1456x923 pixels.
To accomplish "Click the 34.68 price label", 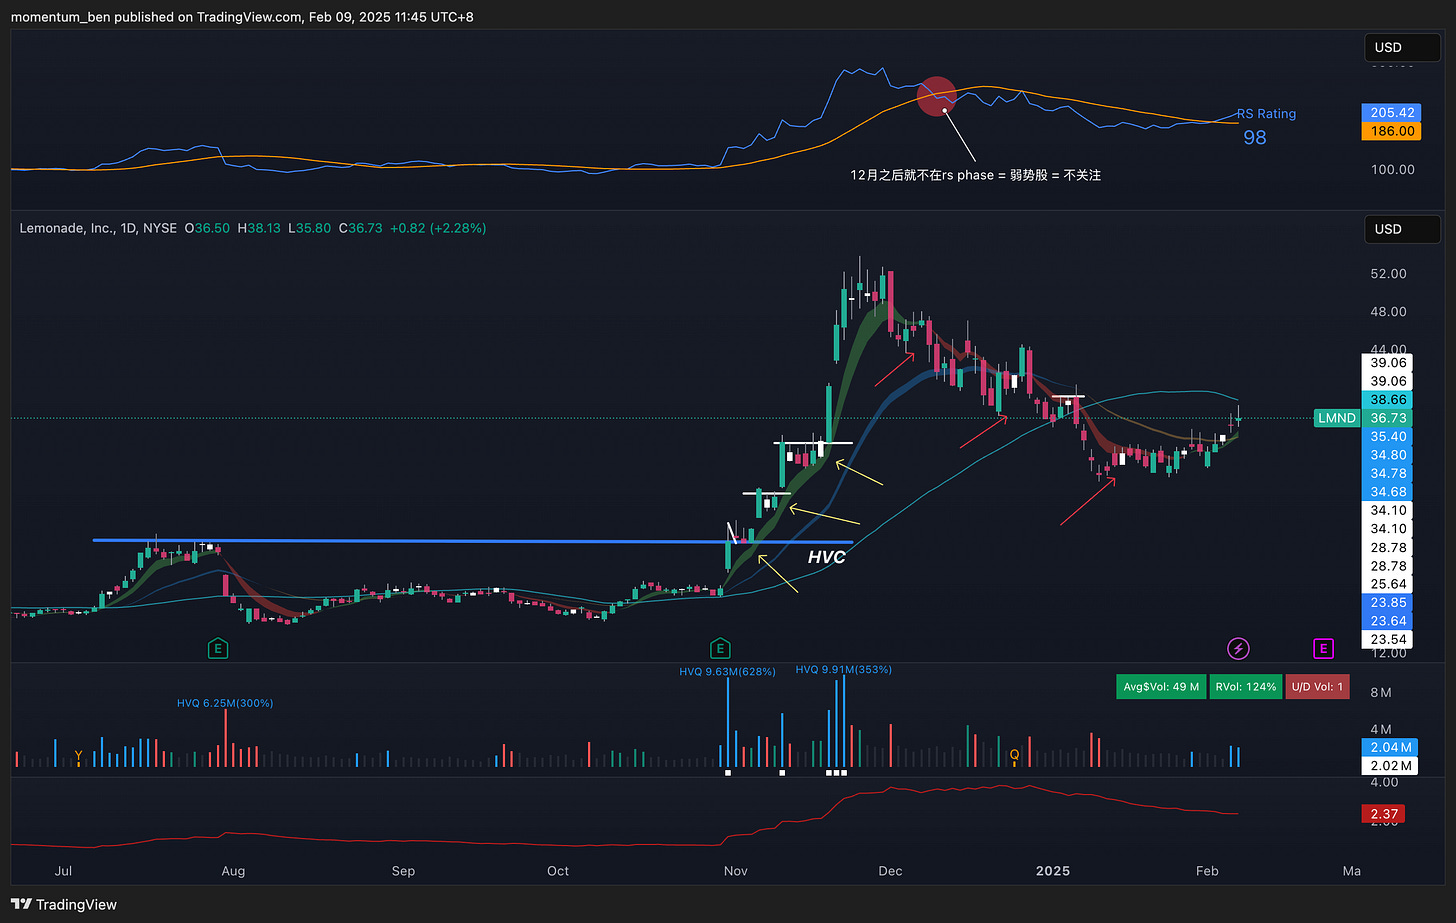I will 1388,491.
